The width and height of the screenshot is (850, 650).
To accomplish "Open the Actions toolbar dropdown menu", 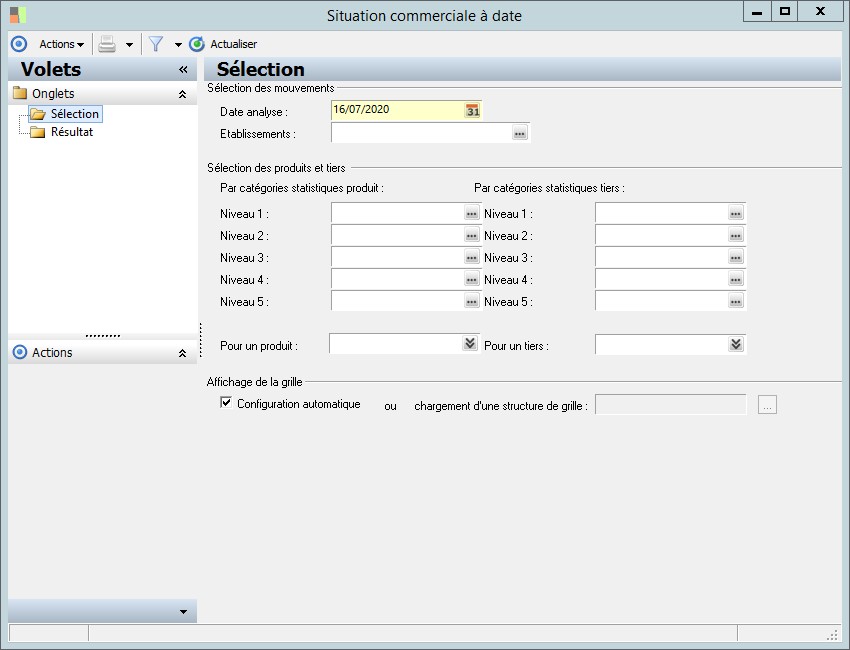I will tap(61, 44).
